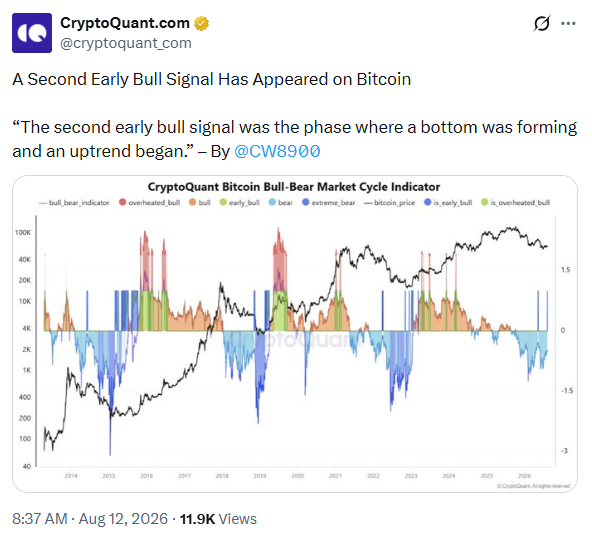Follow the @CW8900 mention link
The height and width of the screenshot is (534, 592).
point(278,151)
